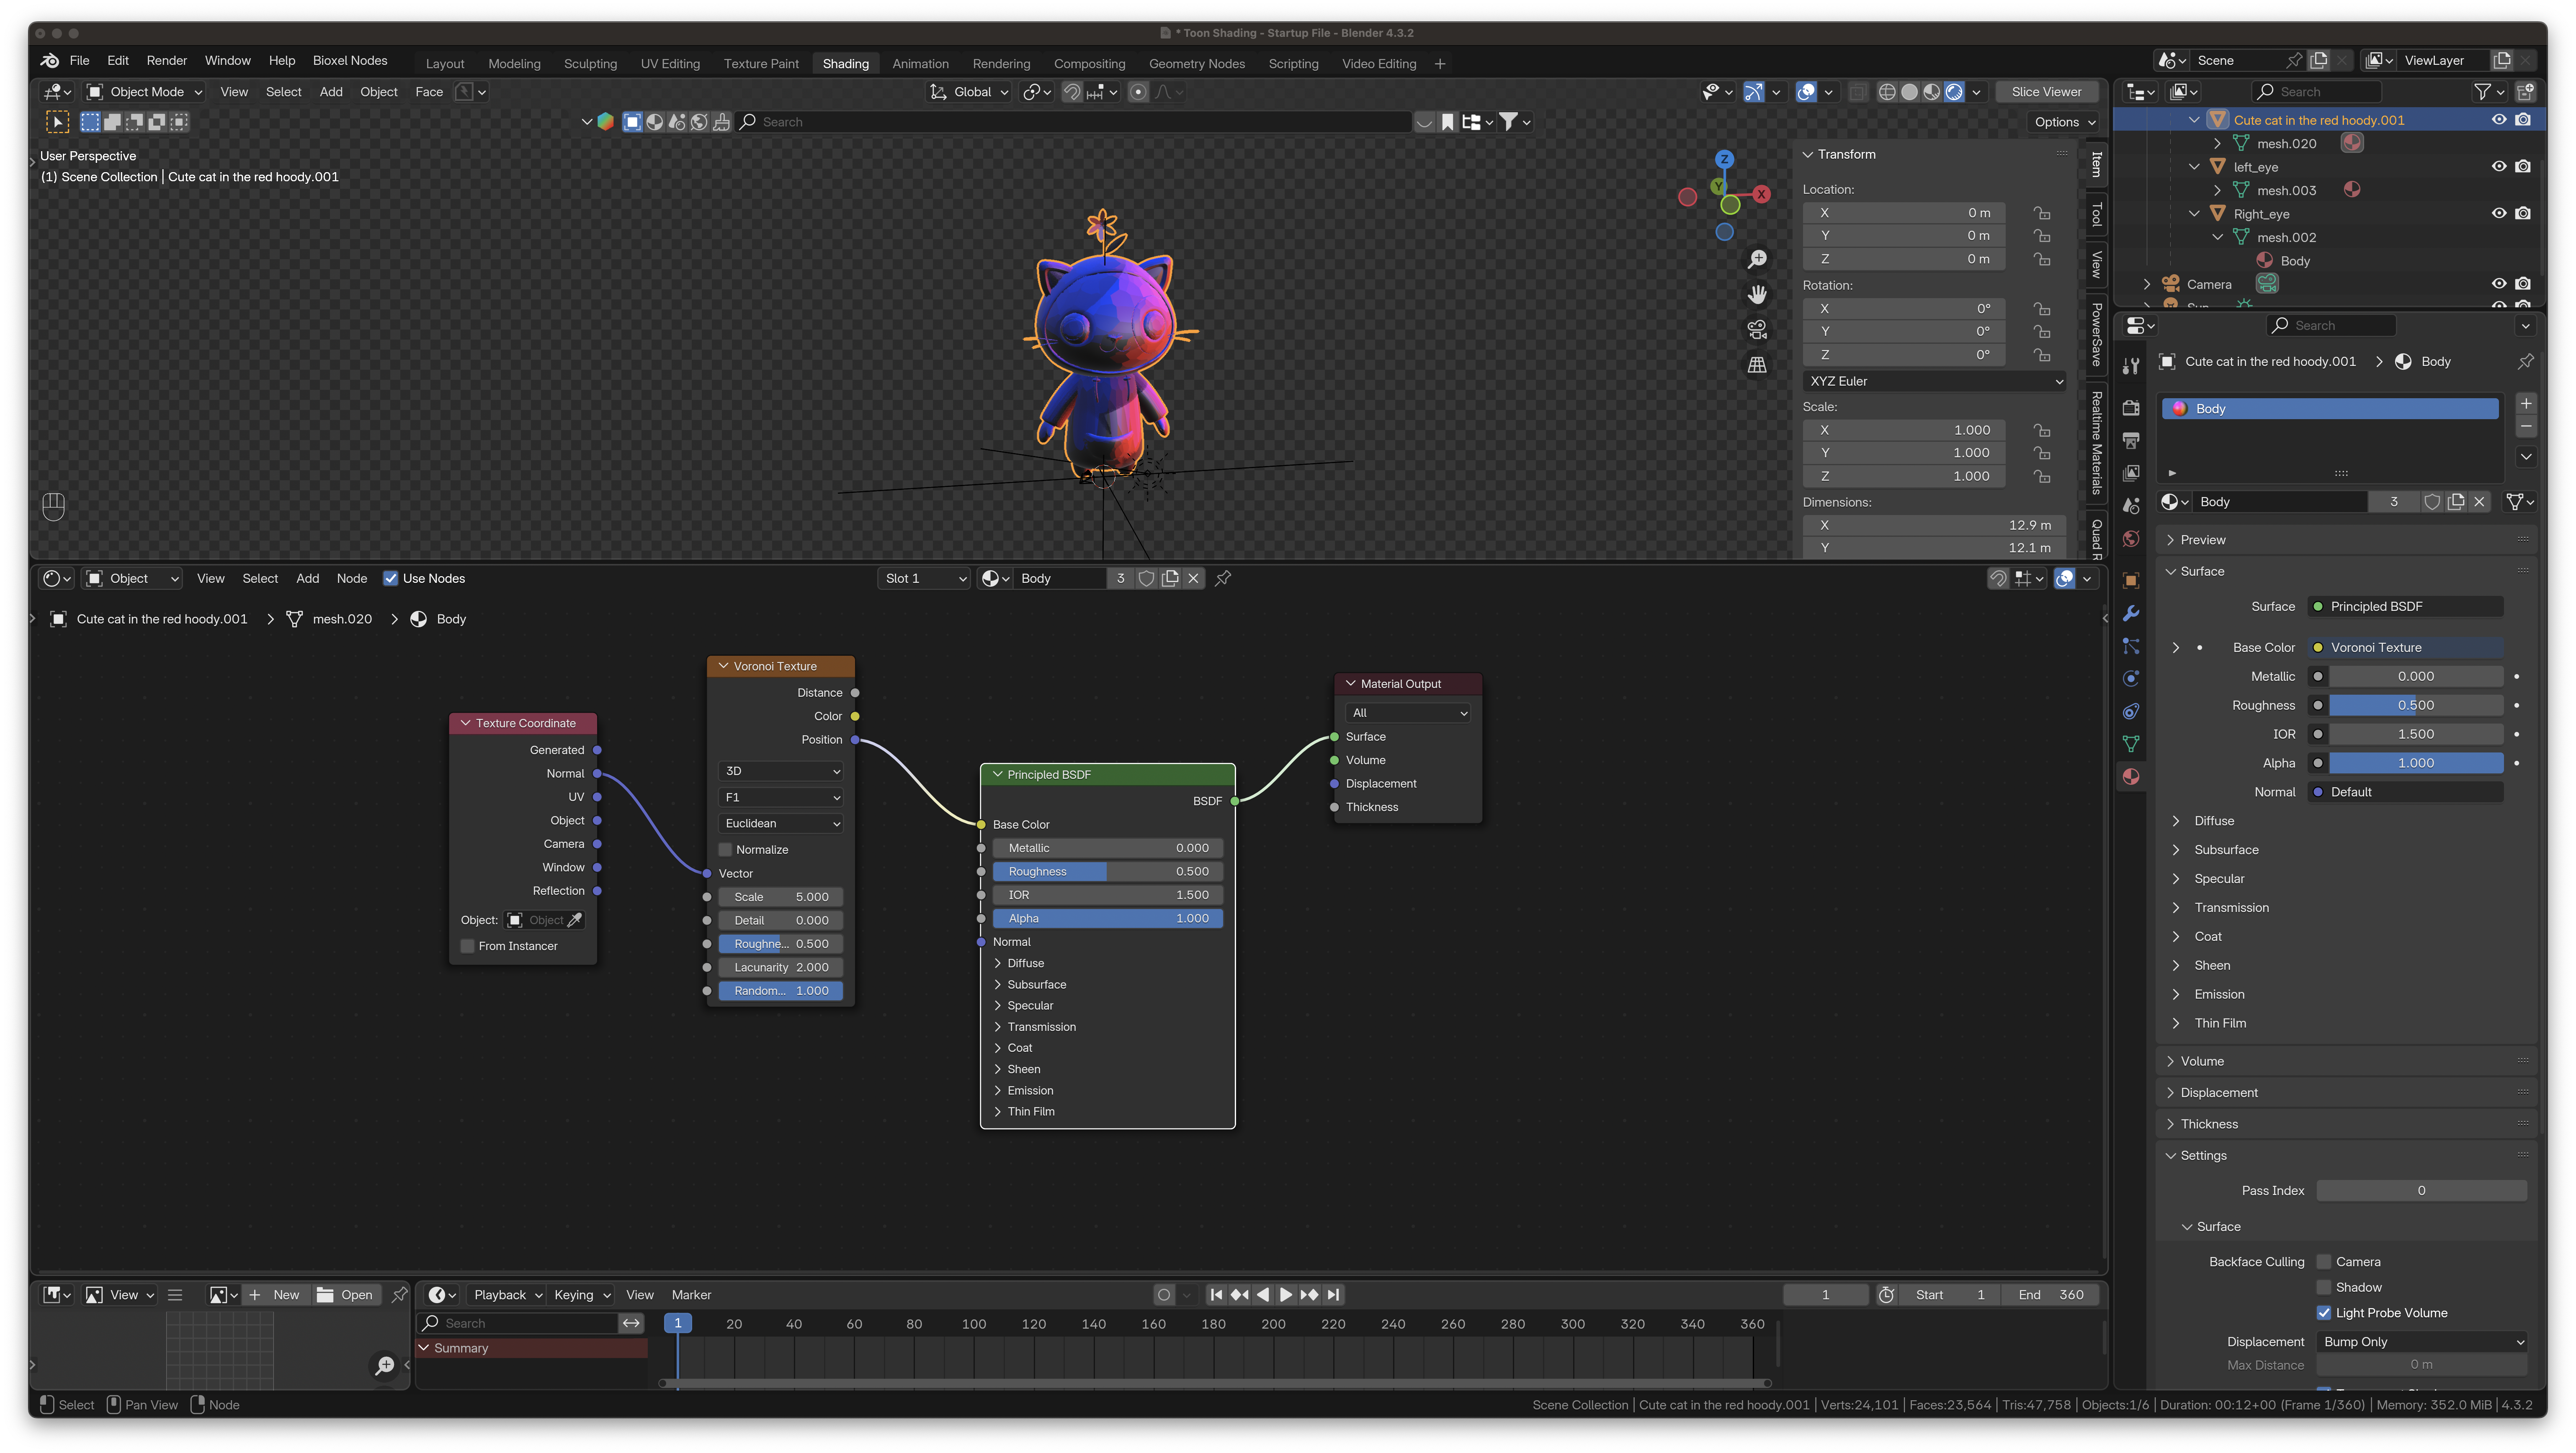Open the Render menu
This screenshot has width=2576, height=1453.
point(167,61)
